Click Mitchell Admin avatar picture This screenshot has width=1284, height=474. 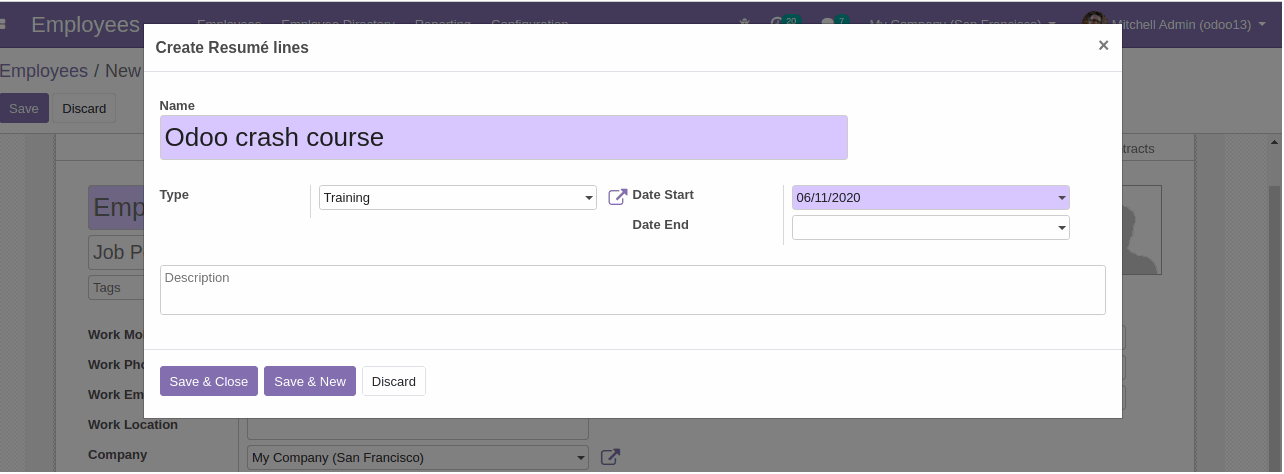coord(1094,24)
